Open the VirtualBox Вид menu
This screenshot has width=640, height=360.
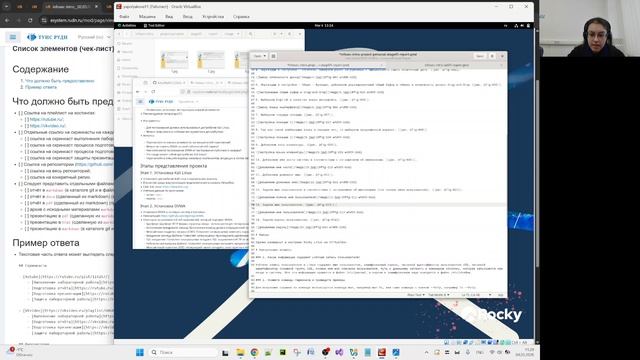pos(169,17)
